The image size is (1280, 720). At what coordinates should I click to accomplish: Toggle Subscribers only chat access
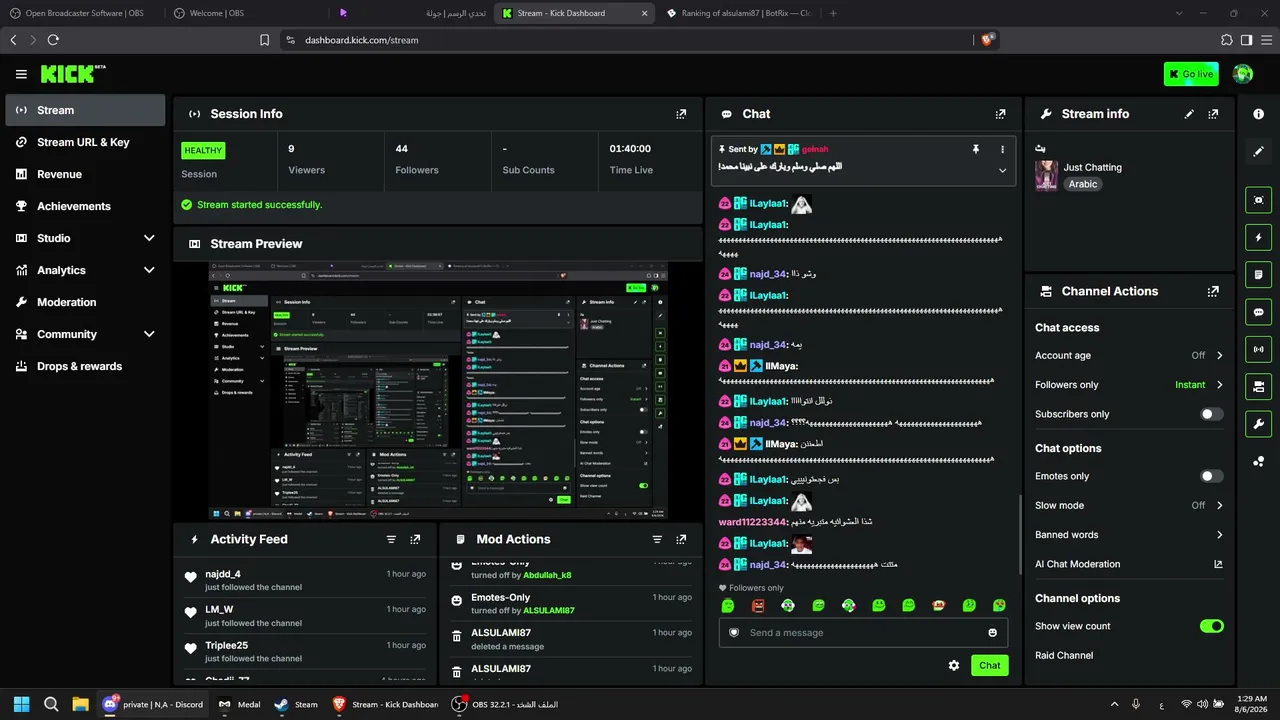point(1211,414)
